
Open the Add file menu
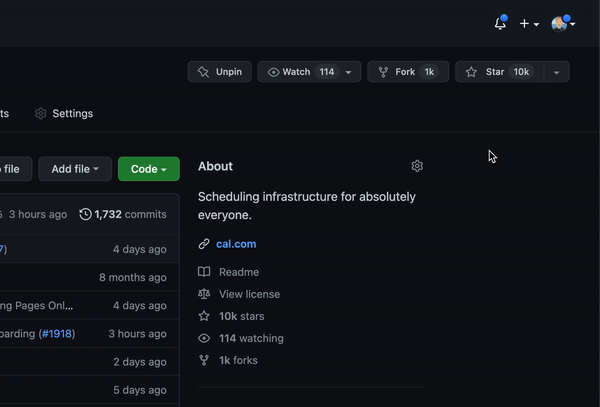pos(75,169)
